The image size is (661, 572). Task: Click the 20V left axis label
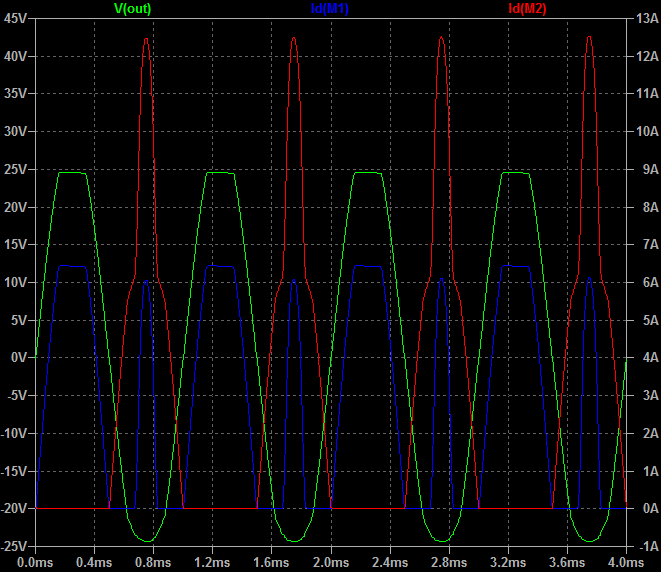click(x=16, y=207)
